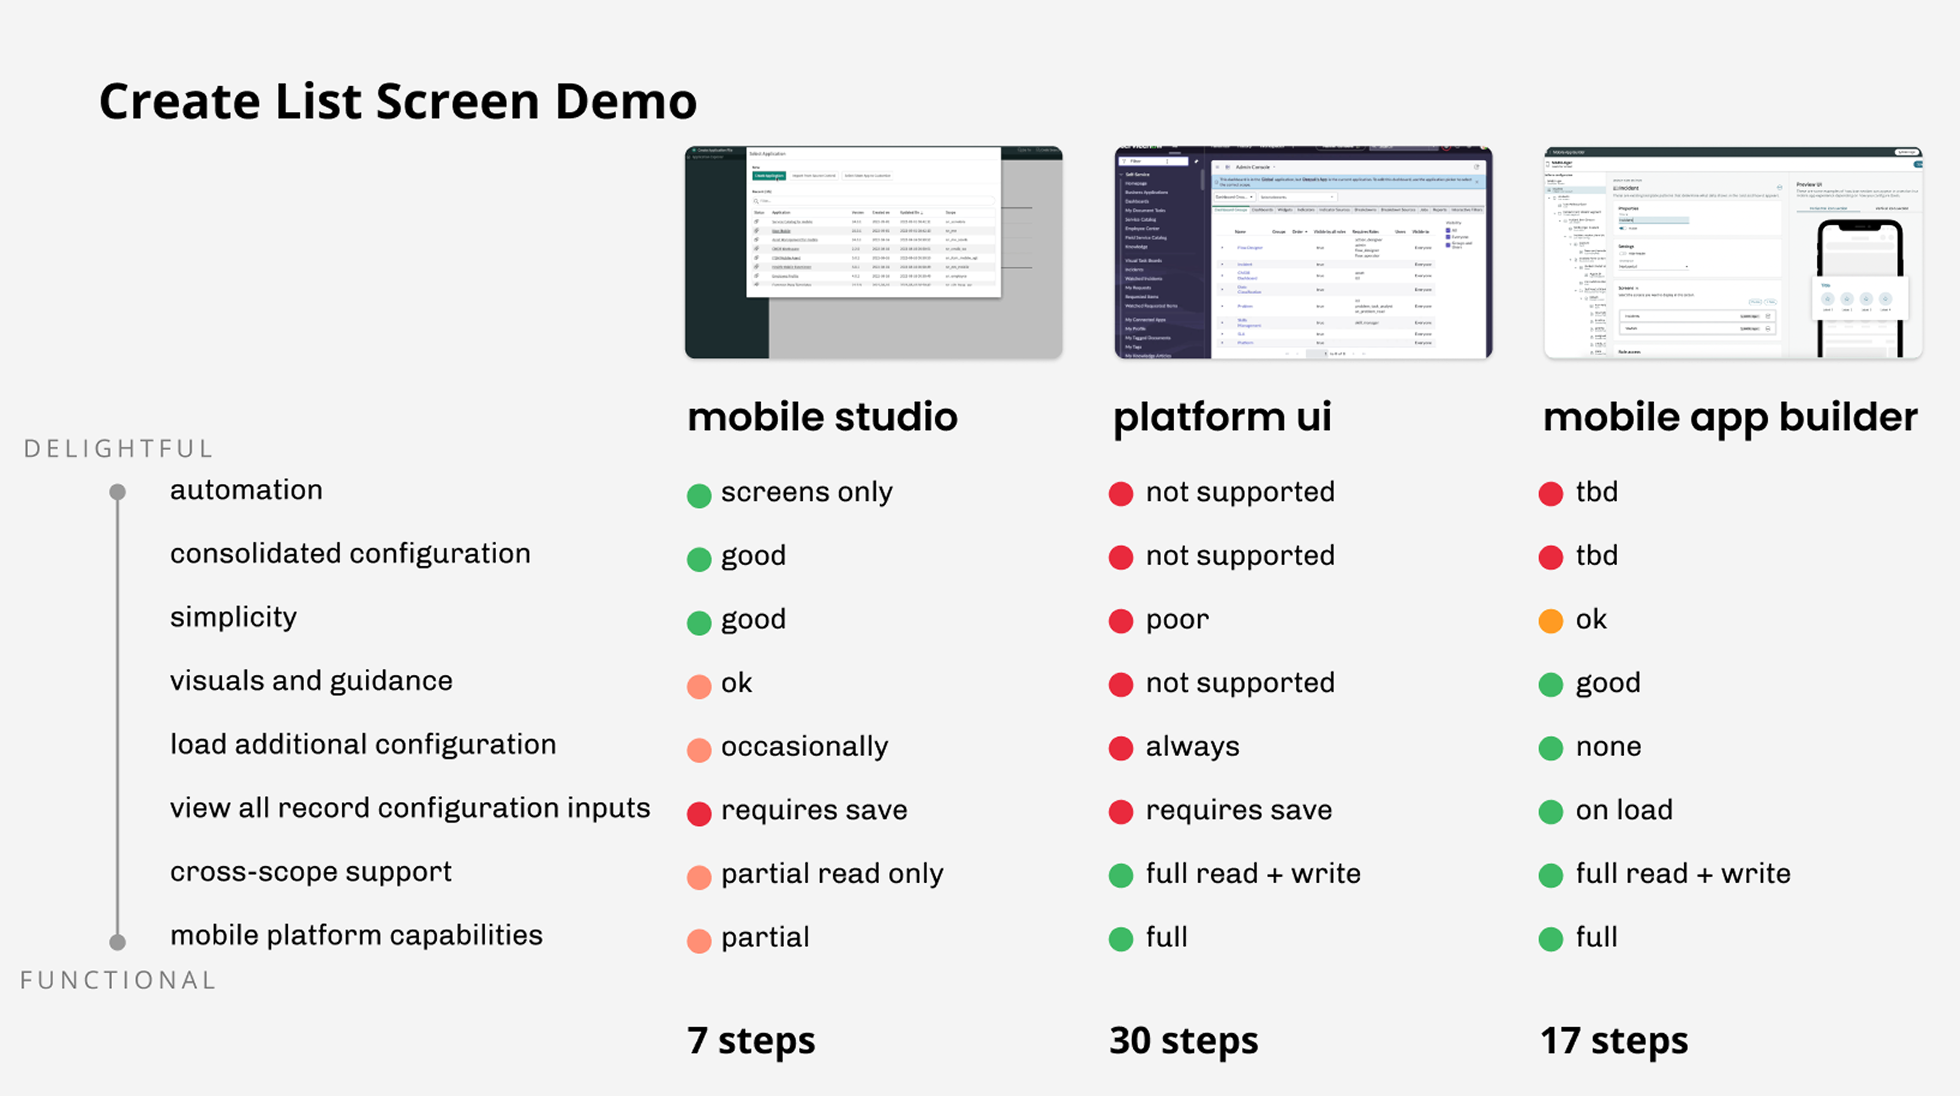Click the salmon dot beside mobile studio 'ok'
1960x1096 pixels.
coord(699,686)
